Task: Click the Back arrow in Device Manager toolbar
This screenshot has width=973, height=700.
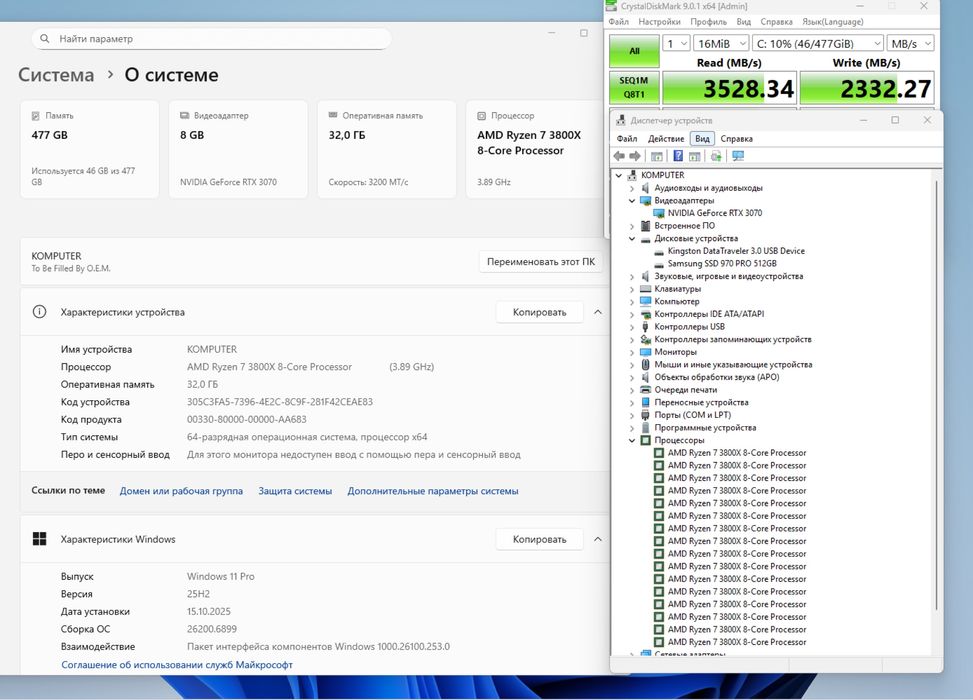Action: tap(619, 156)
